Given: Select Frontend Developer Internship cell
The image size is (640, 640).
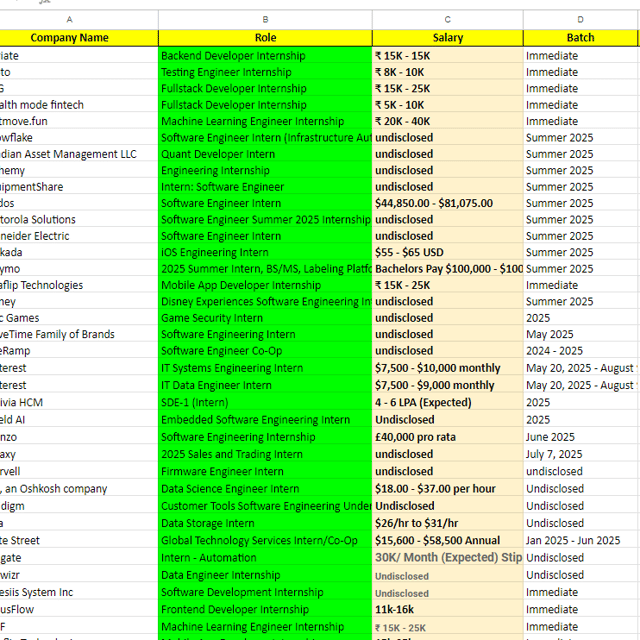Looking at the screenshot, I should pyautogui.click(x=265, y=609).
